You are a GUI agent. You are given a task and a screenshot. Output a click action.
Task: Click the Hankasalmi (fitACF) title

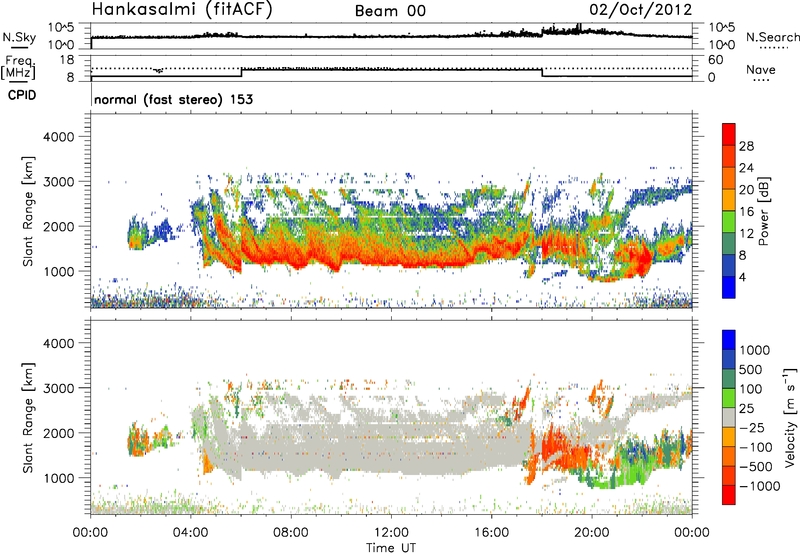(182, 10)
